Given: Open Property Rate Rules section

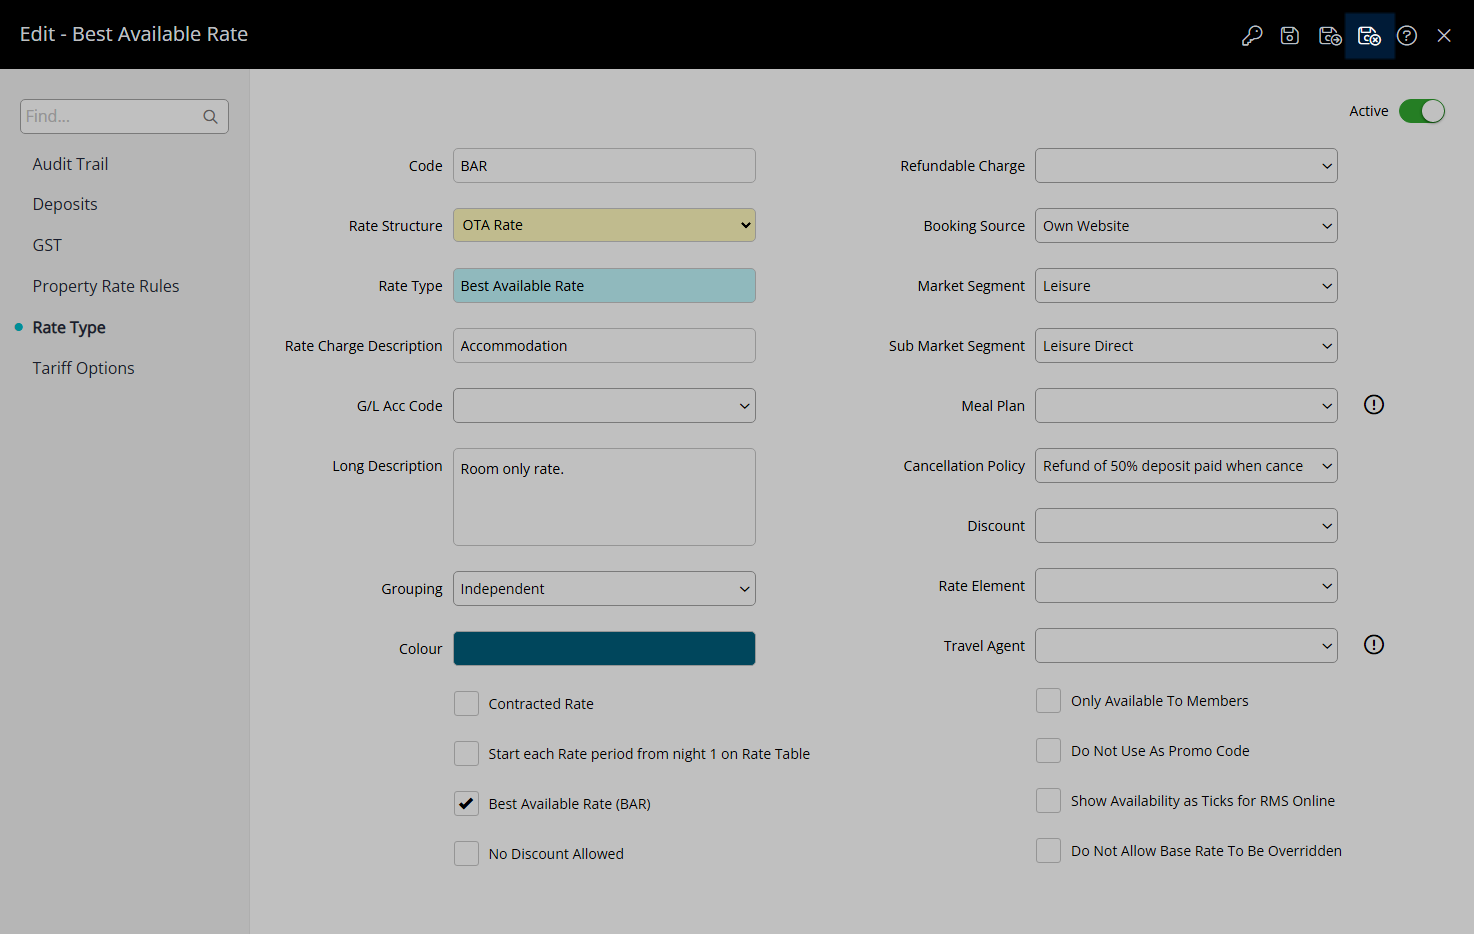Looking at the screenshot, I should (x=106, y=286).
